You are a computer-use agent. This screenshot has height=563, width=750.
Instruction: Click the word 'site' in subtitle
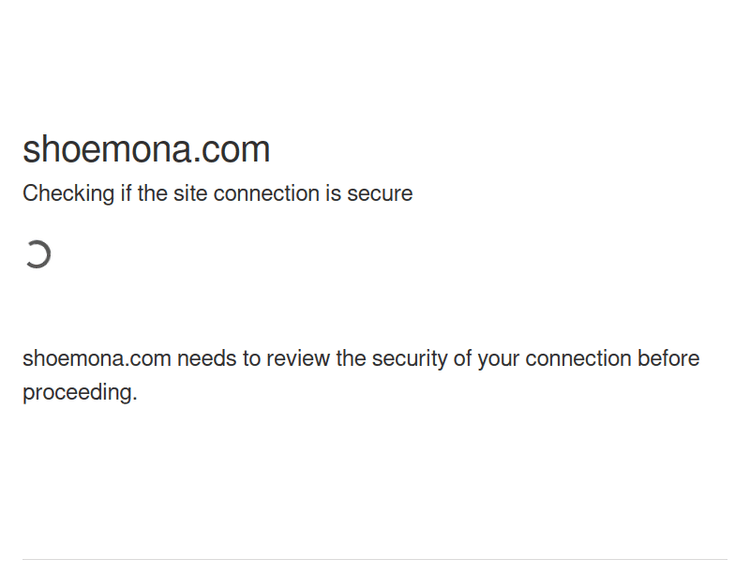pyautogui.click(x=189, y=193)
